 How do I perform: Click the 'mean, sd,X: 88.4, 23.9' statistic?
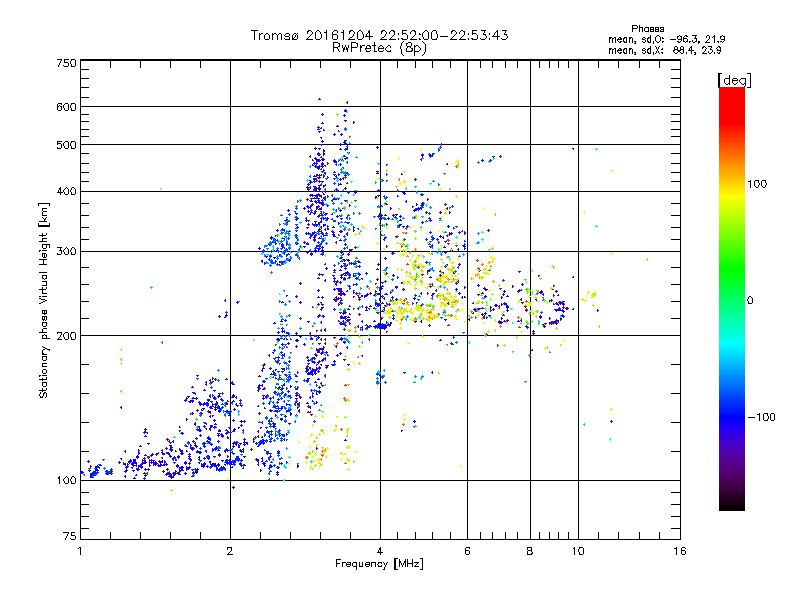click(664, 50)
